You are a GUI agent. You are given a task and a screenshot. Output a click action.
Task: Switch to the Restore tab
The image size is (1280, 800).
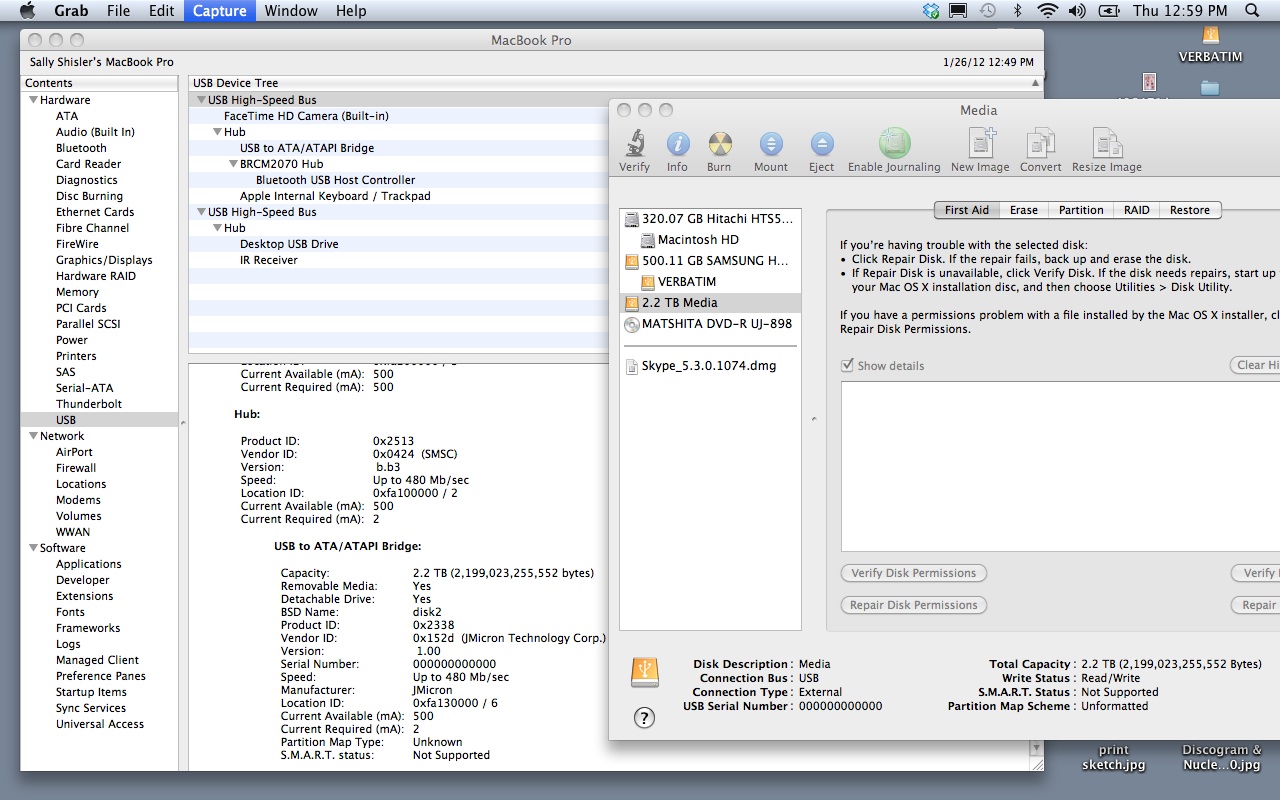tap(1190, 210)
